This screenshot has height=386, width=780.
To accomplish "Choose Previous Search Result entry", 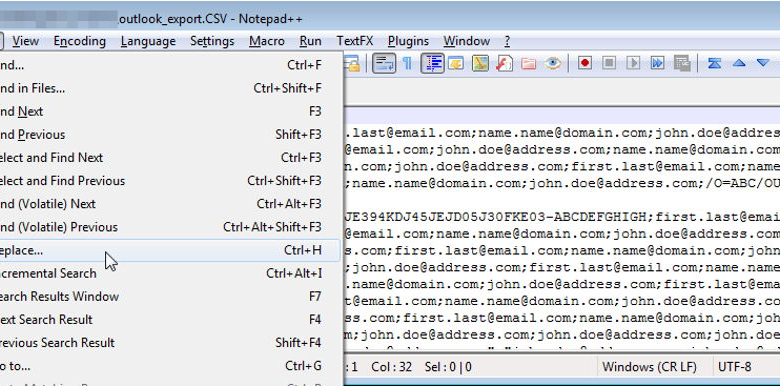I will pos(169,343).
